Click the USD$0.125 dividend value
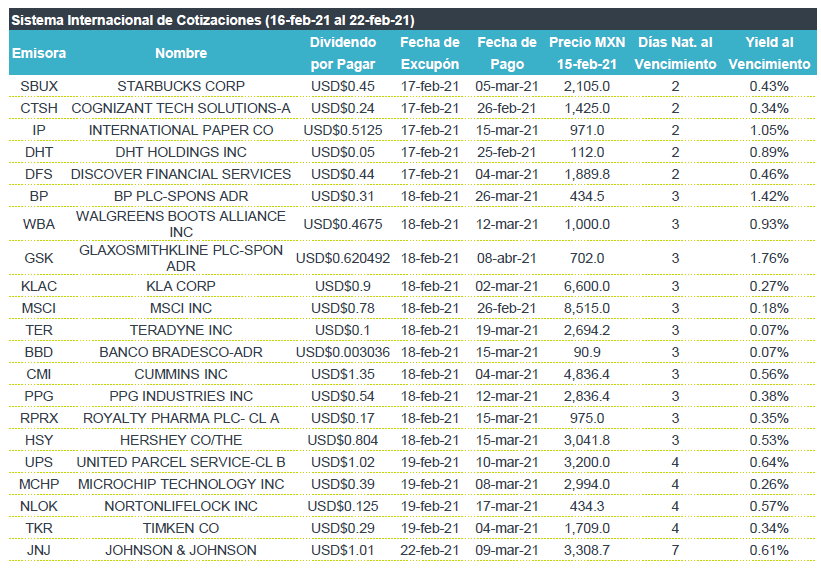821x572 pixels. click(343, 506)
